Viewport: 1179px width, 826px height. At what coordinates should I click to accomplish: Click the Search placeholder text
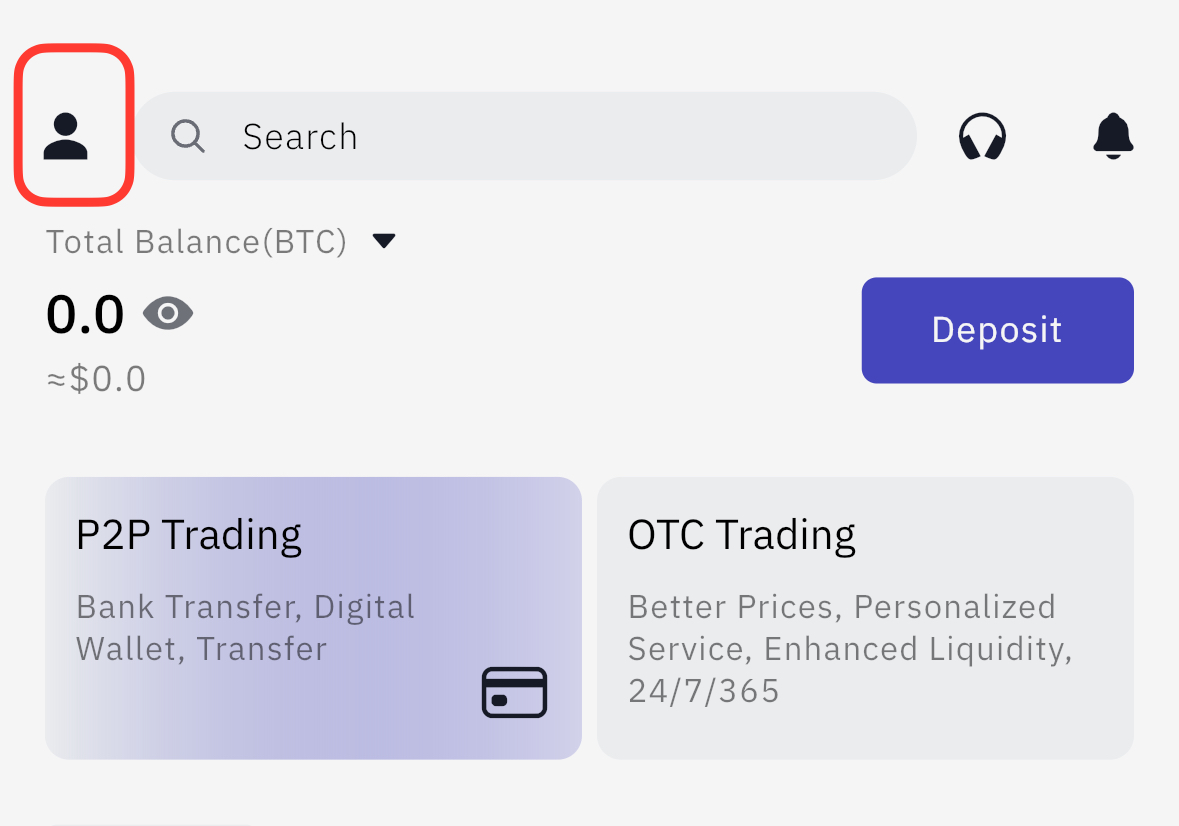(300, 137)
